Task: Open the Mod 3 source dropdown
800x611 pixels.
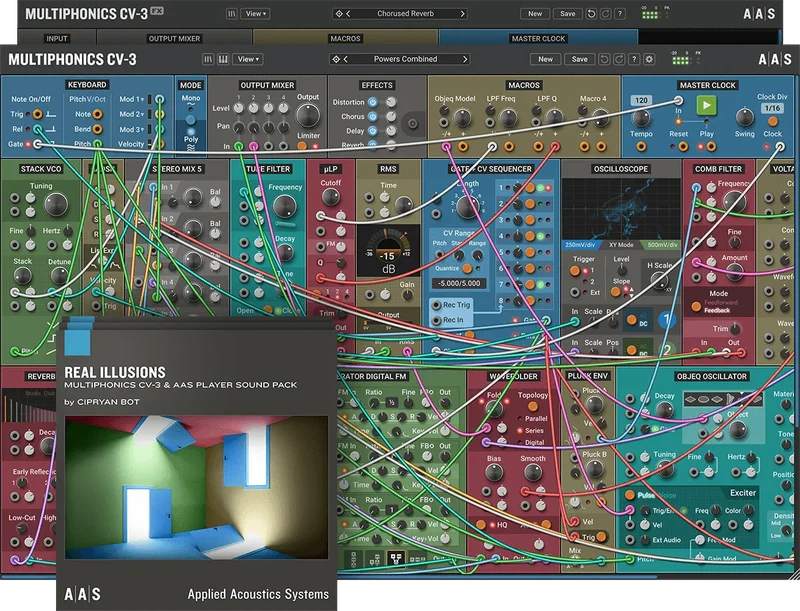Action: click(x=132, y=129)
